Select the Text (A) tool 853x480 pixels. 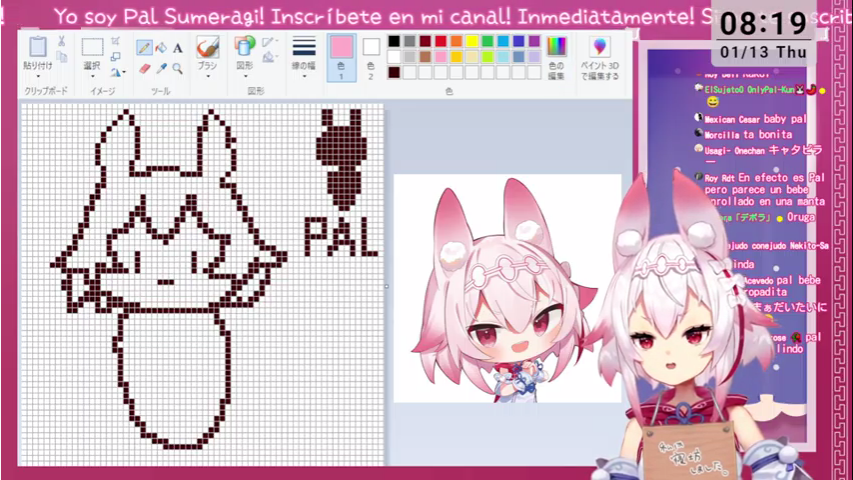pos(177,48)
